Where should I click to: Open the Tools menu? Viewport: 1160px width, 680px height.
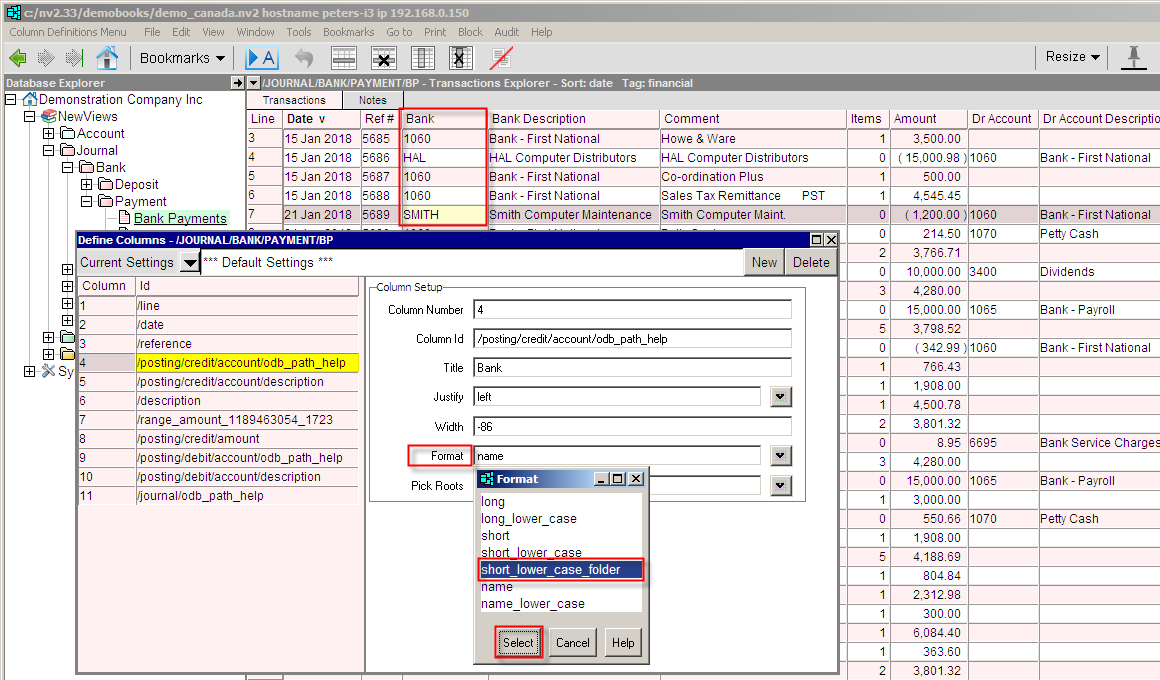tap(298, 32)
